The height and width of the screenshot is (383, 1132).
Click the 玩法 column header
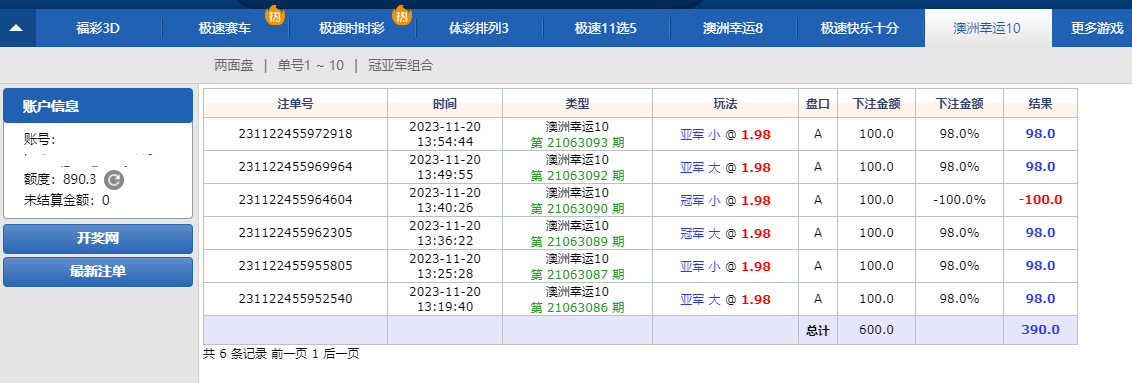coord(725,104)
